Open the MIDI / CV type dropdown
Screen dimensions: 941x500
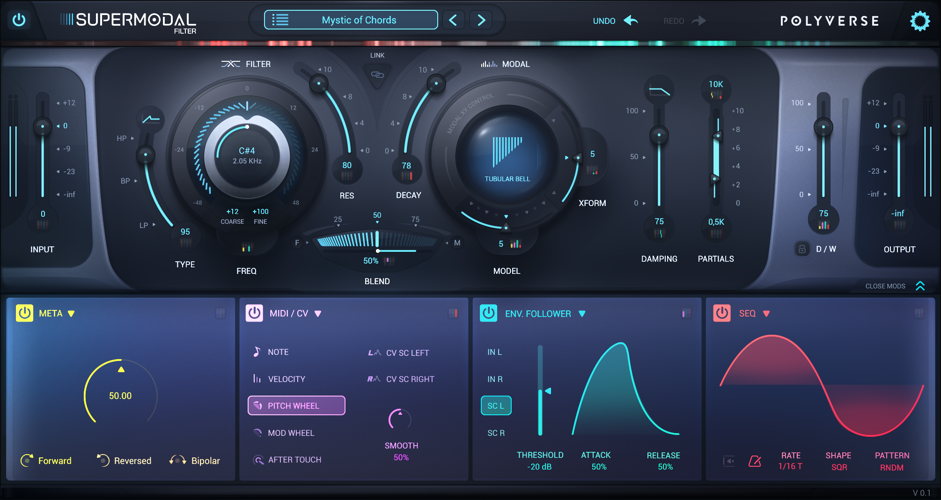(x=317, y=313)
